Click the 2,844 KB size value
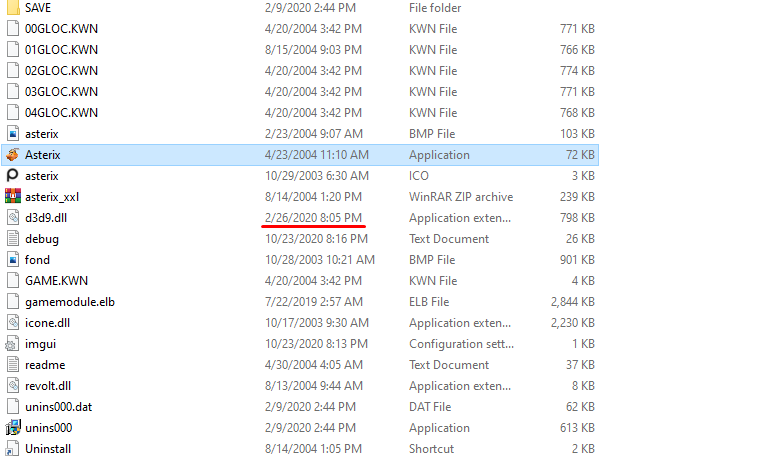Viewport: 757px width, 461px height. (x=573, y=302)
